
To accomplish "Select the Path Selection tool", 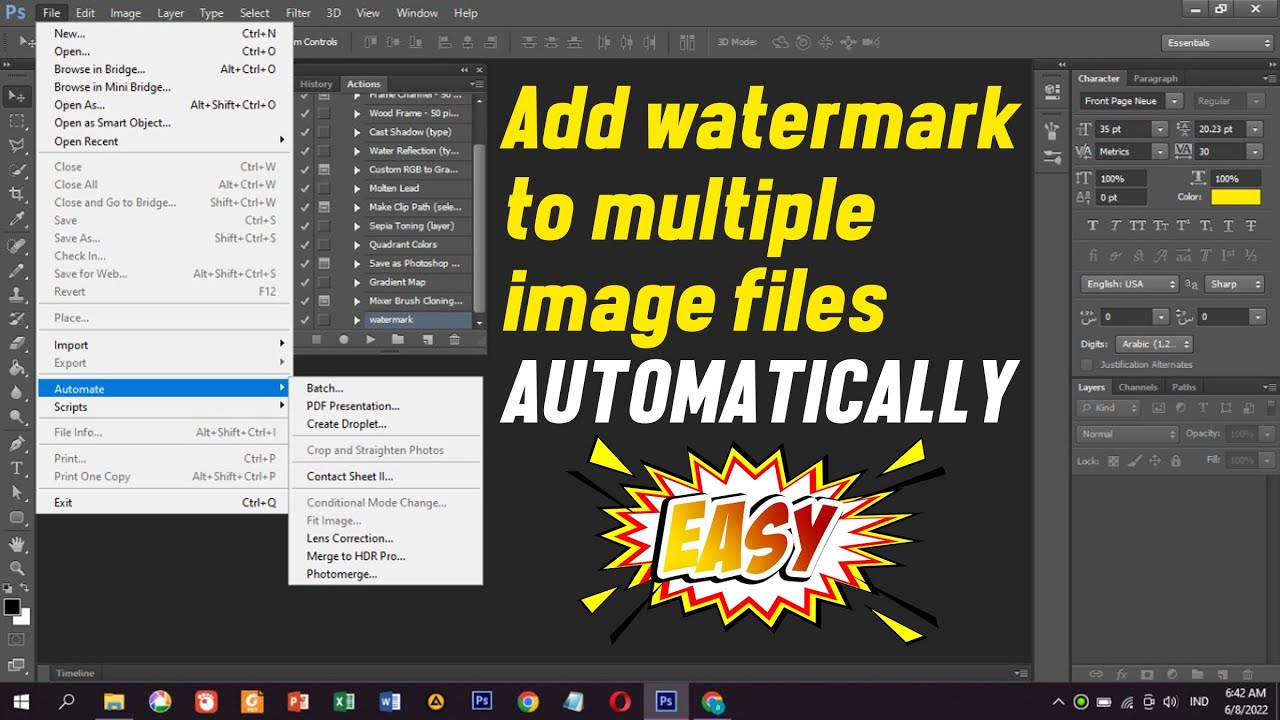I will tap(17, 493).
